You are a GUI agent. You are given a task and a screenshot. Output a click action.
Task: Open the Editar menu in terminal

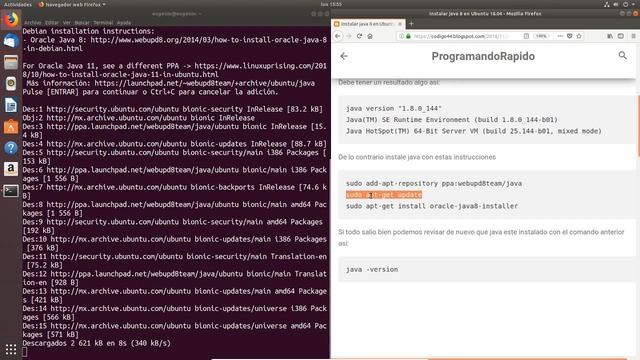tap(52, 23)
